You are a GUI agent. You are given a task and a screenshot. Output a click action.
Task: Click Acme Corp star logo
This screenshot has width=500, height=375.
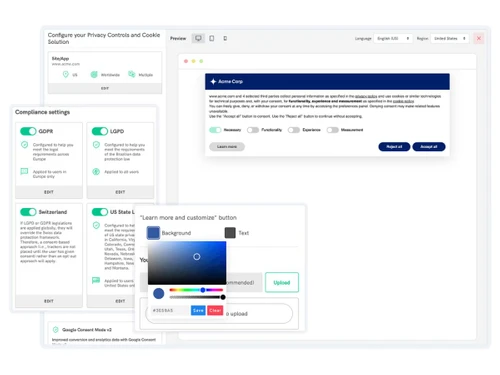pyautogui.click(x=213, y=81)
